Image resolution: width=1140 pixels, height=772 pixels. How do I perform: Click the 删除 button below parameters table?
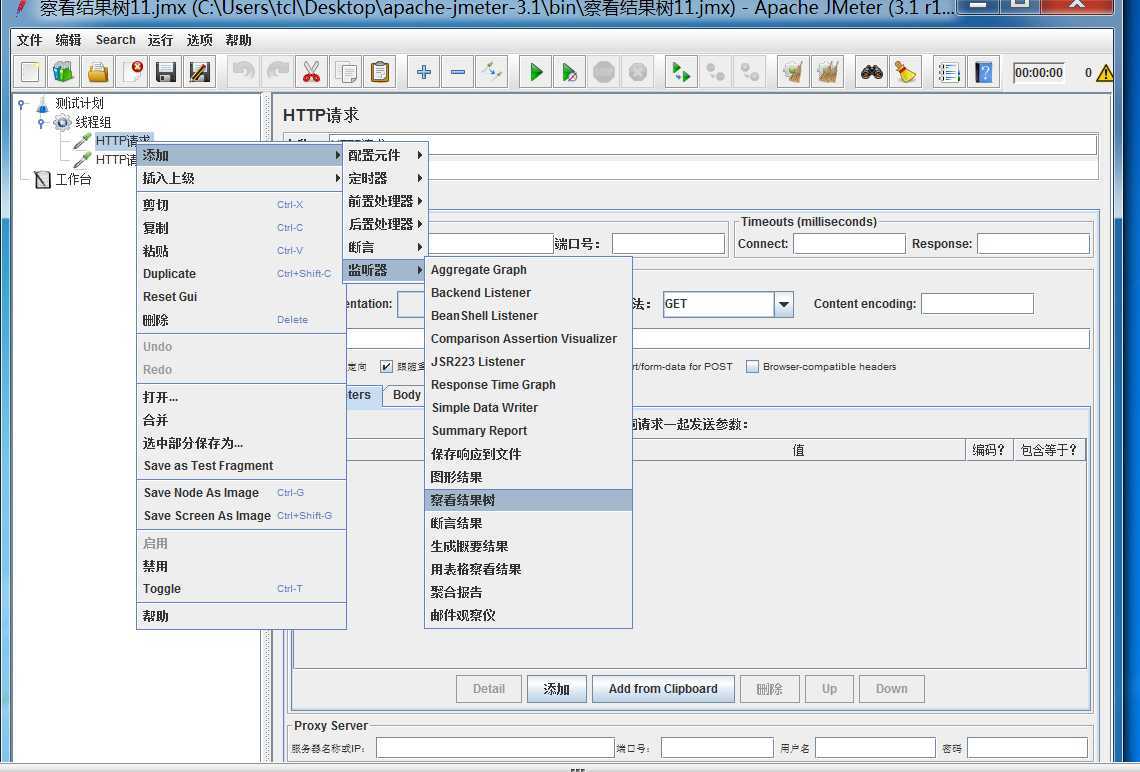[769, 689]
